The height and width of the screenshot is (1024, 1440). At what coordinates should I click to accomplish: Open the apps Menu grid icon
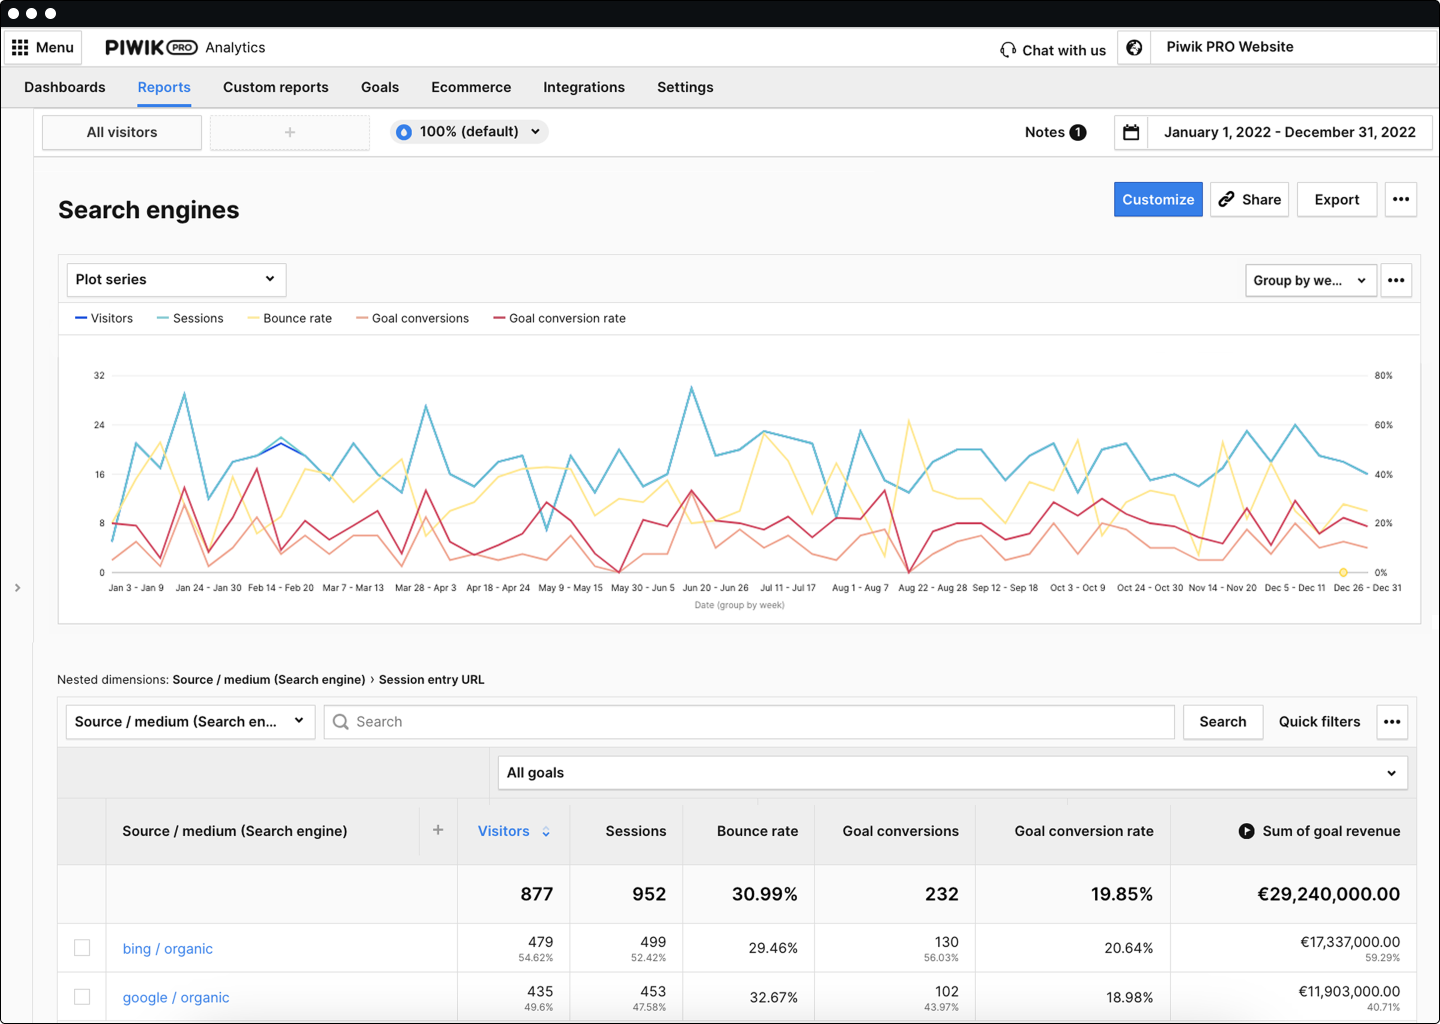coord(21,47)
